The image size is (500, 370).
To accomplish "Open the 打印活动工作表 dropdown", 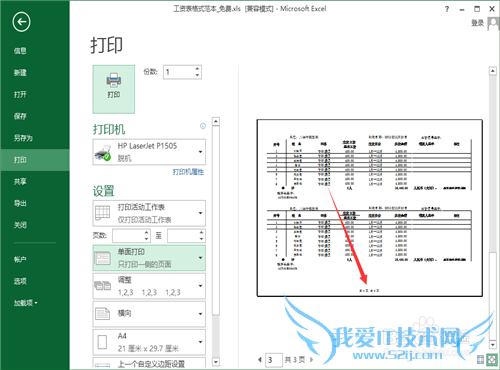I will tap(149, 213).
